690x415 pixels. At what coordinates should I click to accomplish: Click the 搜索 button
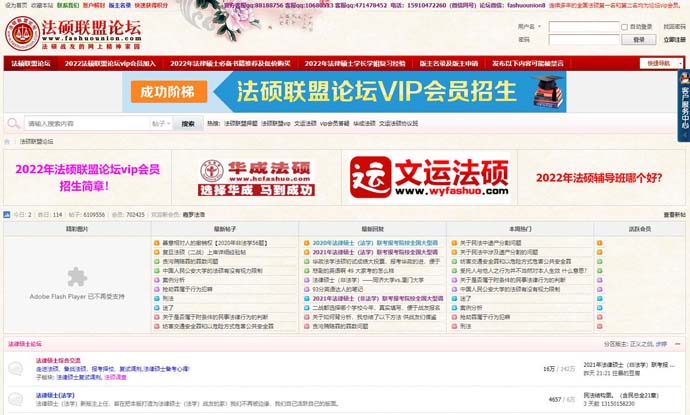click(188, 124)
